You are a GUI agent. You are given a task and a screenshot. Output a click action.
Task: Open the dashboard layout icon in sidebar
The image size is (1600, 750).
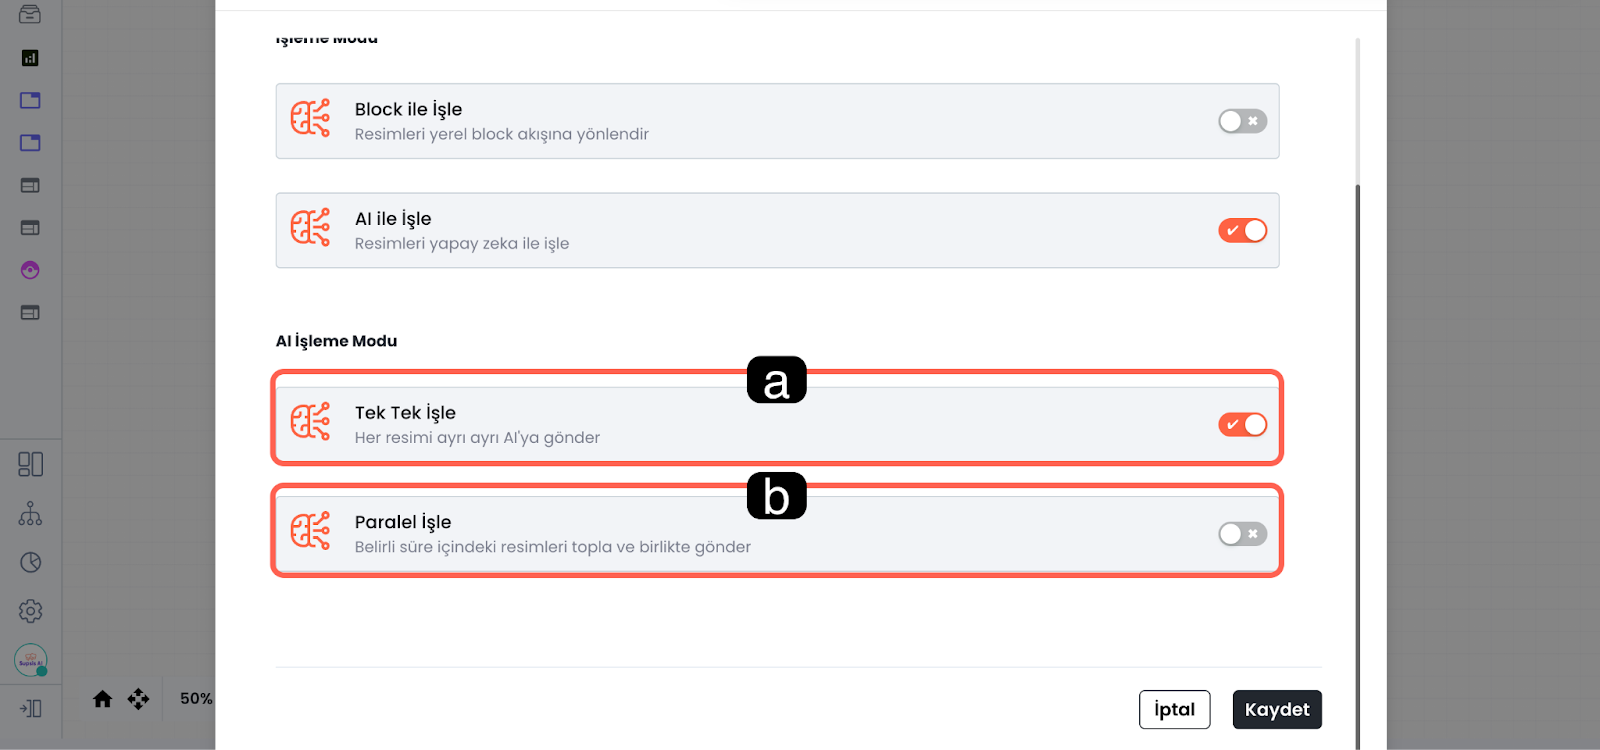(31, 464)
